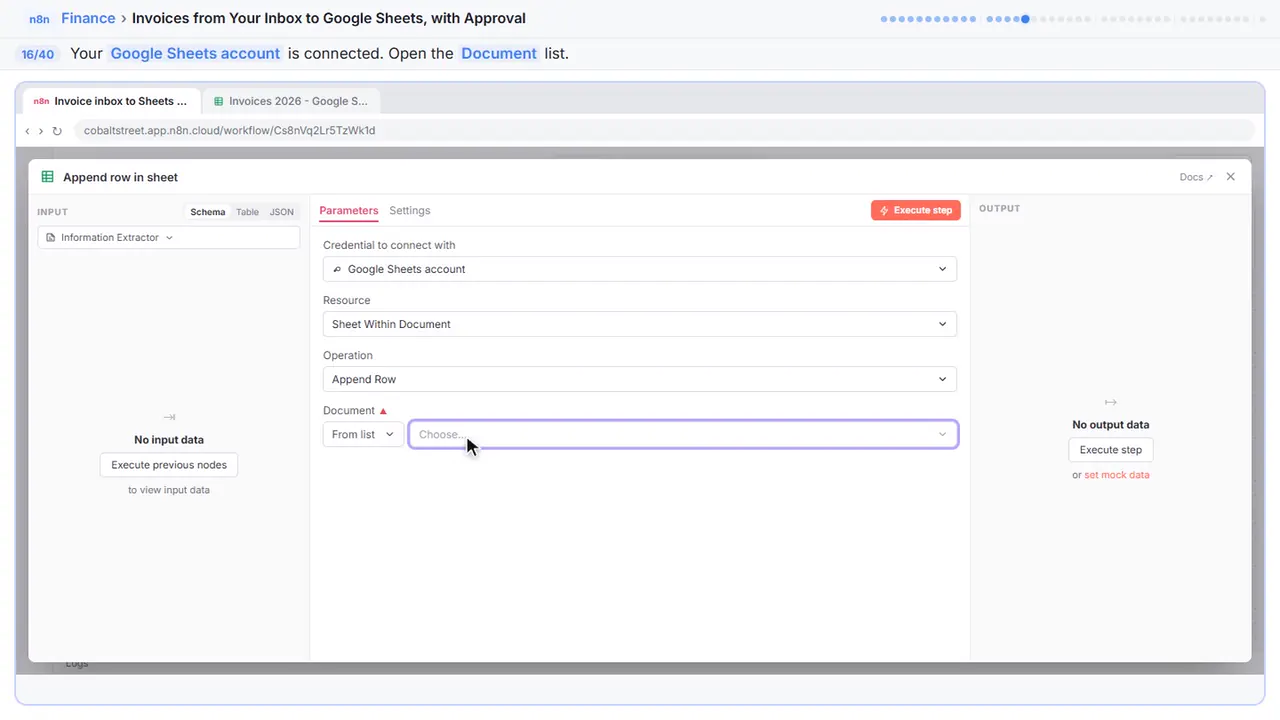
Task: Click the current step progress dot
Action: [x=1025, y=19]
